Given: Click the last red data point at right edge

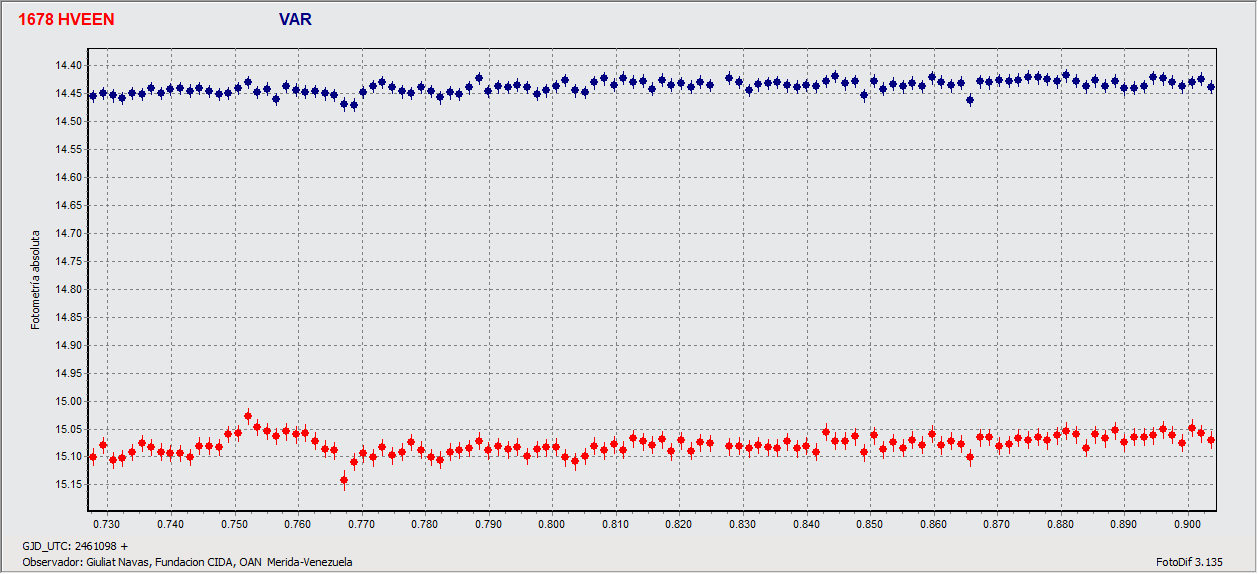Looking at the screenshot, I should point(1211,440).
